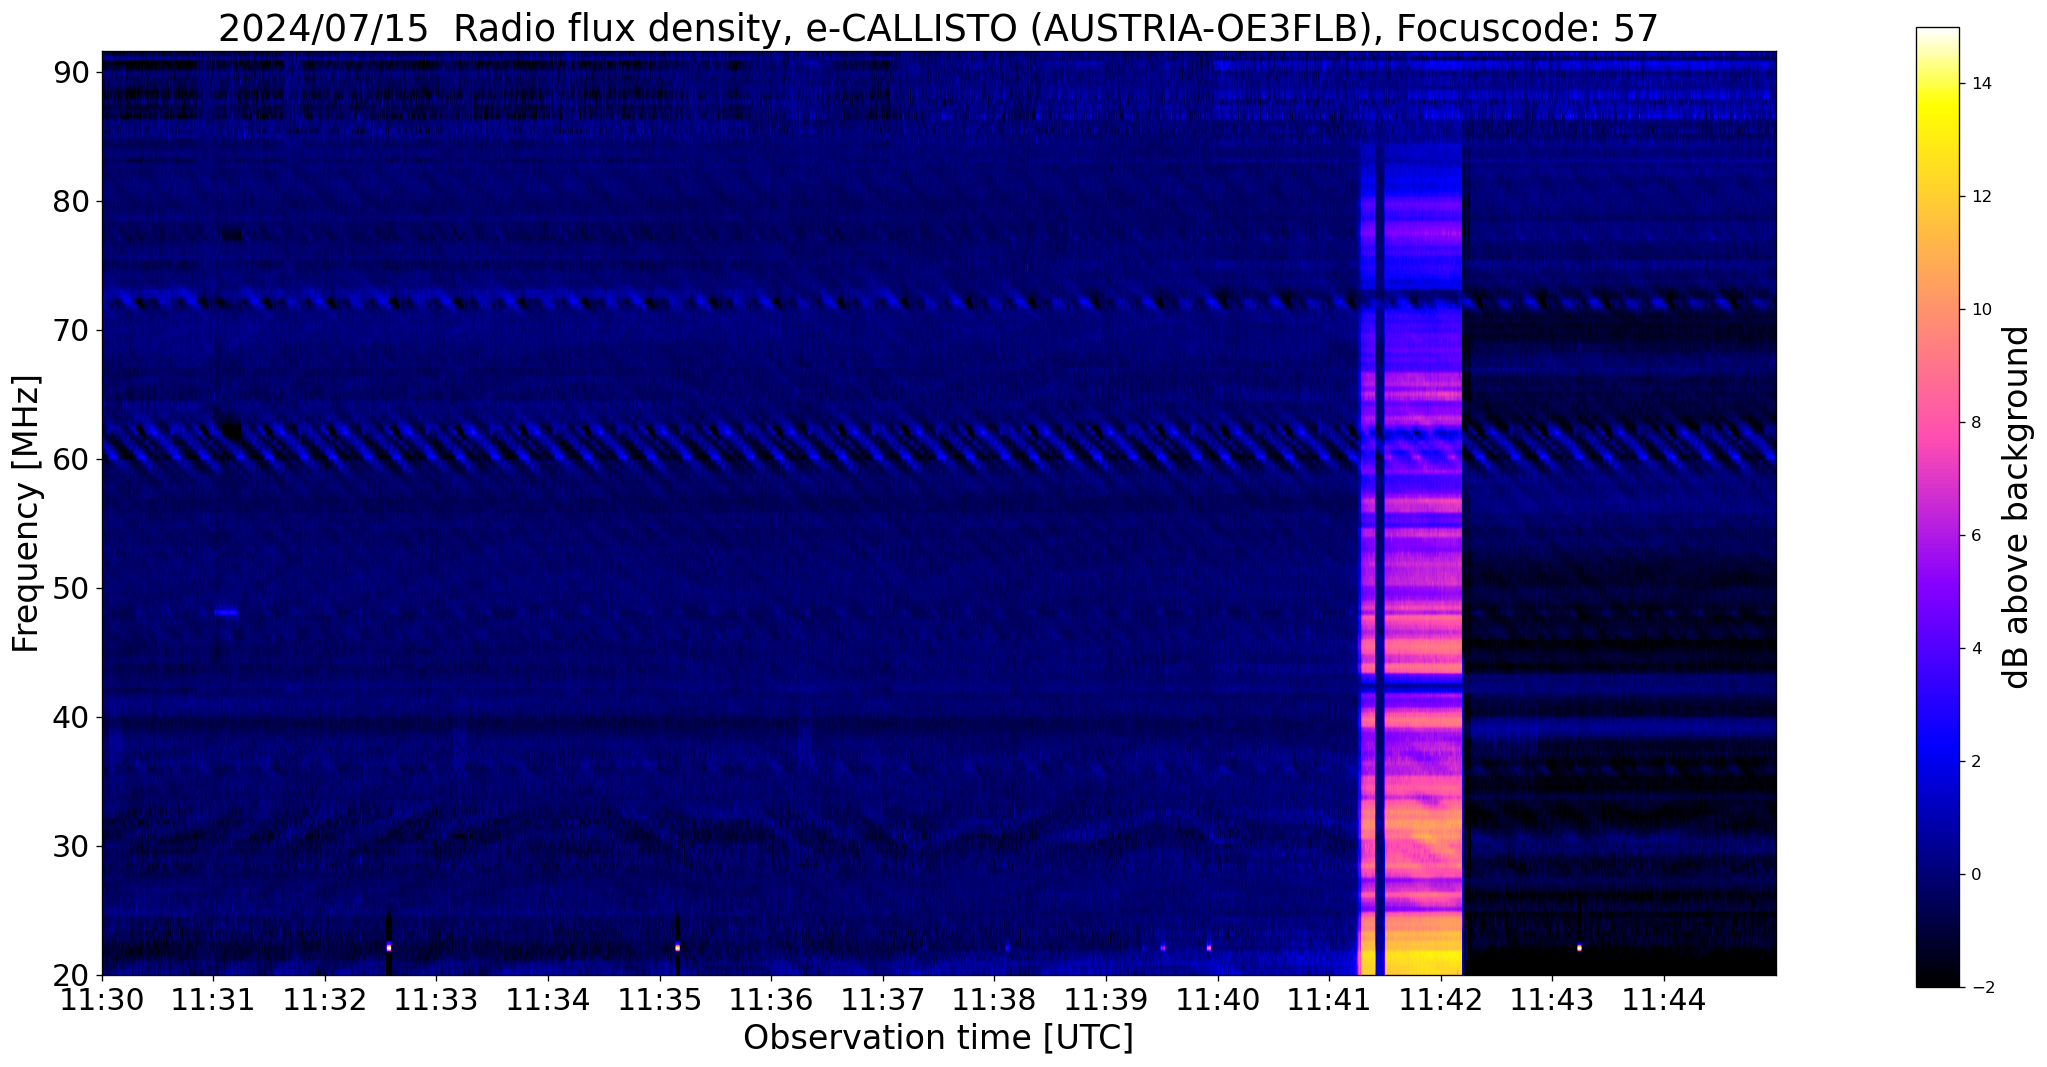Viewport: 2047px width, 1067px height.
Task: Click the 11:40 time tick label
Action: 1218,1000
